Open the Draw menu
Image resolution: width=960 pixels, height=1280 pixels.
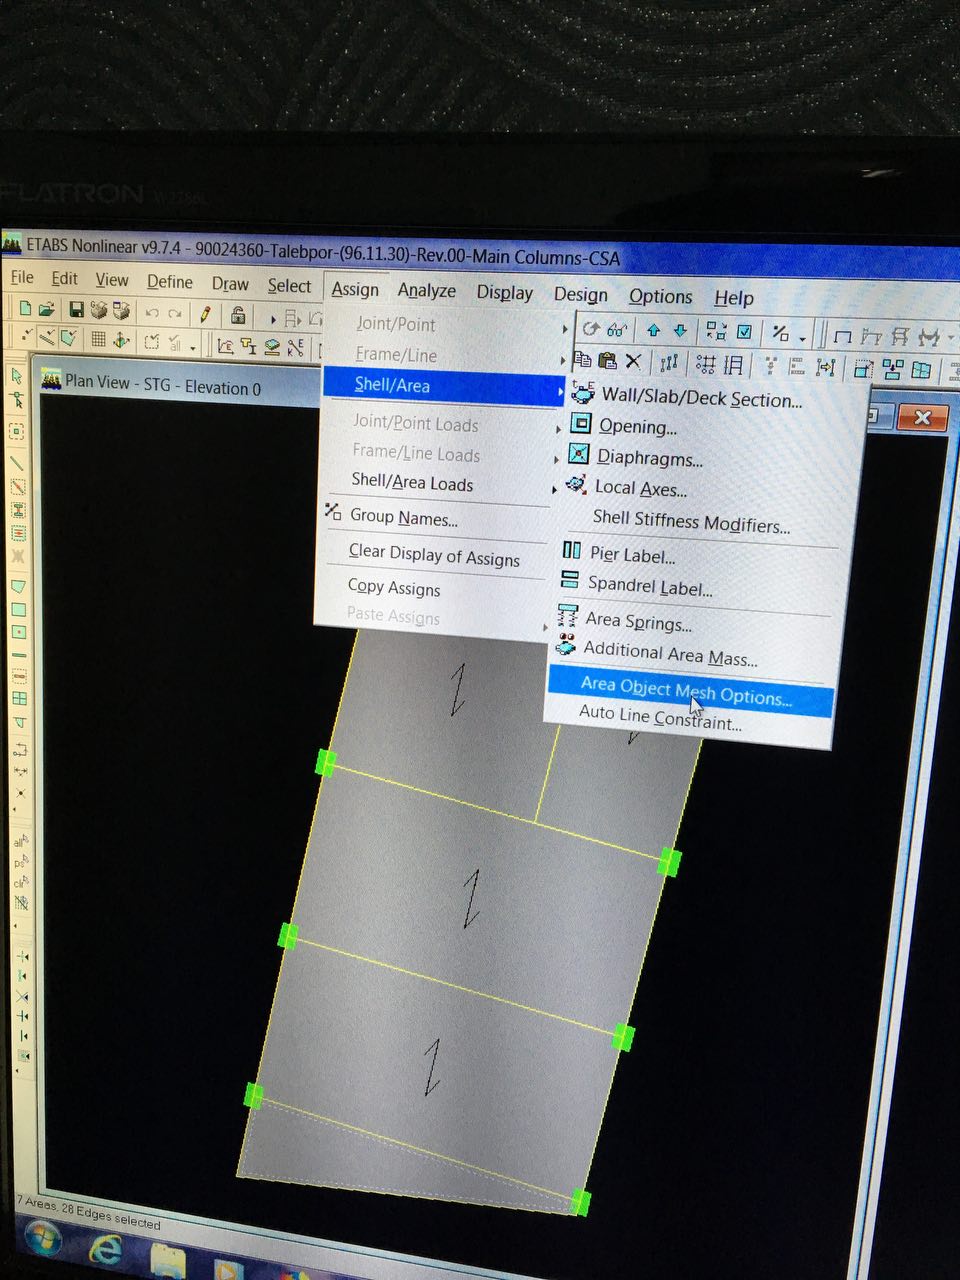click(230, 284)
